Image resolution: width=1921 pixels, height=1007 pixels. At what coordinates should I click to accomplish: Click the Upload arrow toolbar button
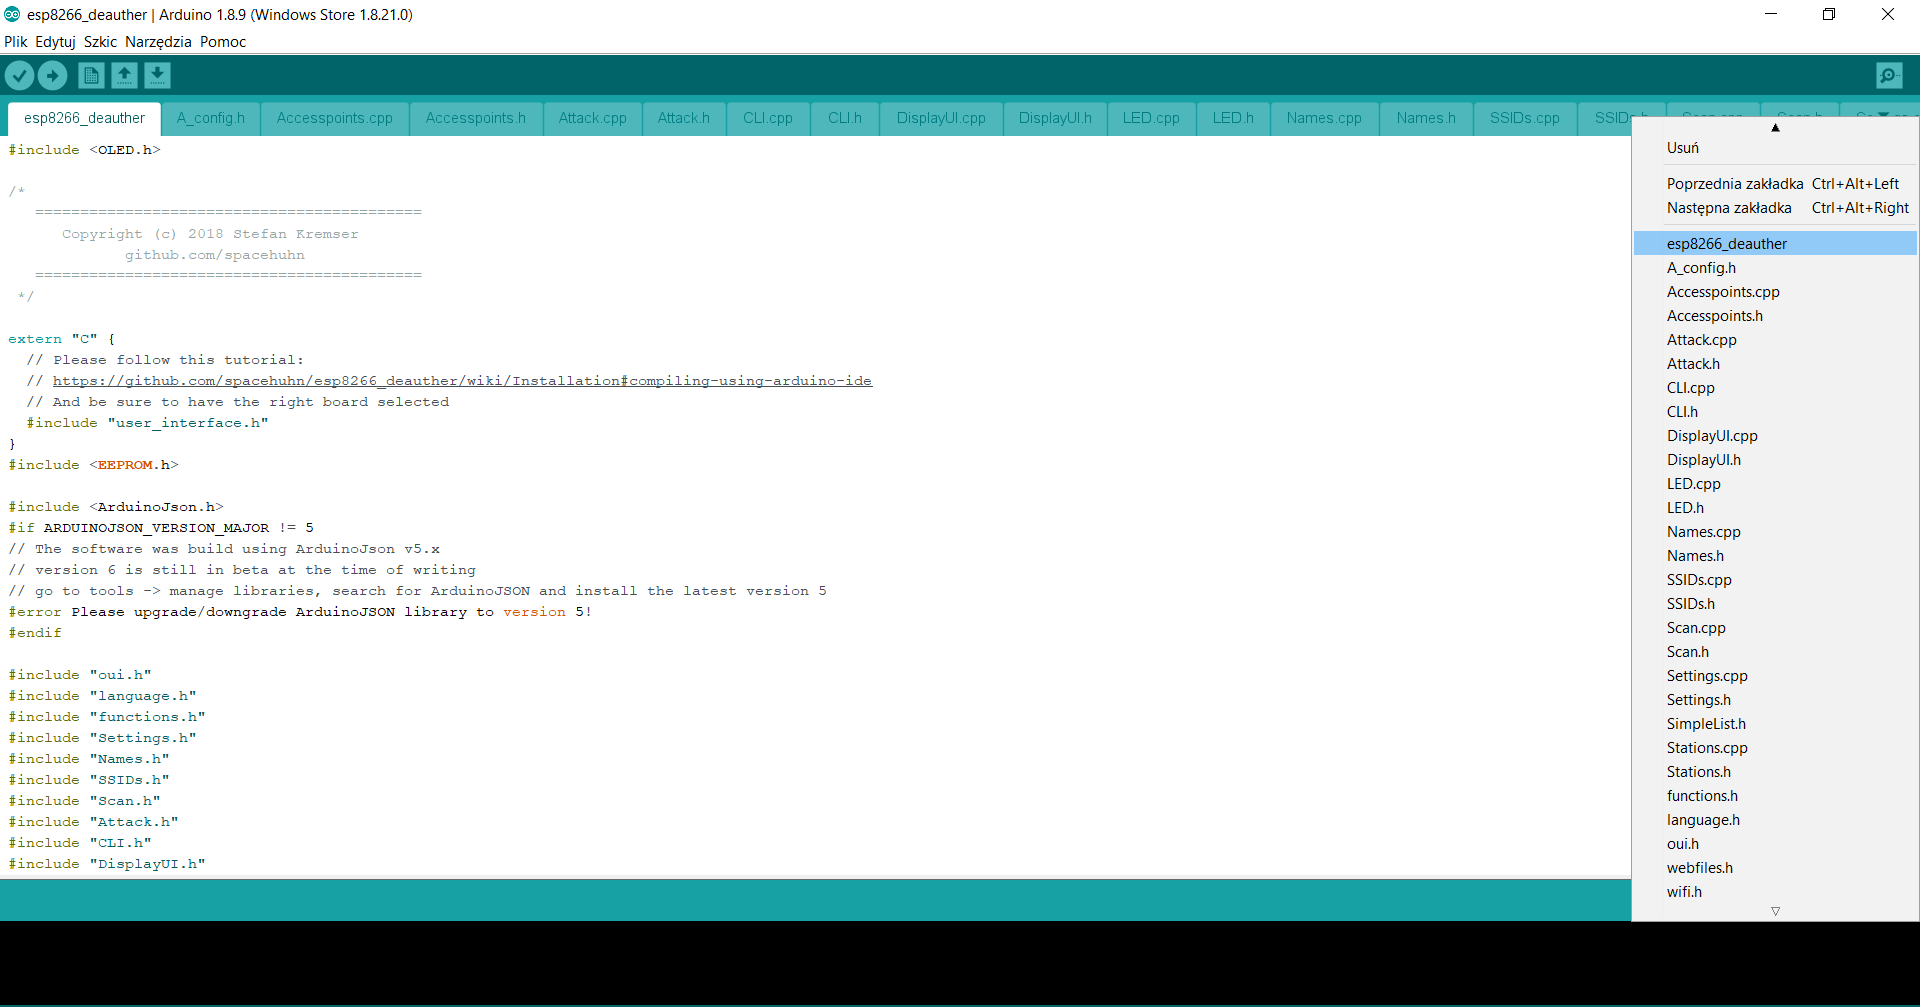[52, 75]
